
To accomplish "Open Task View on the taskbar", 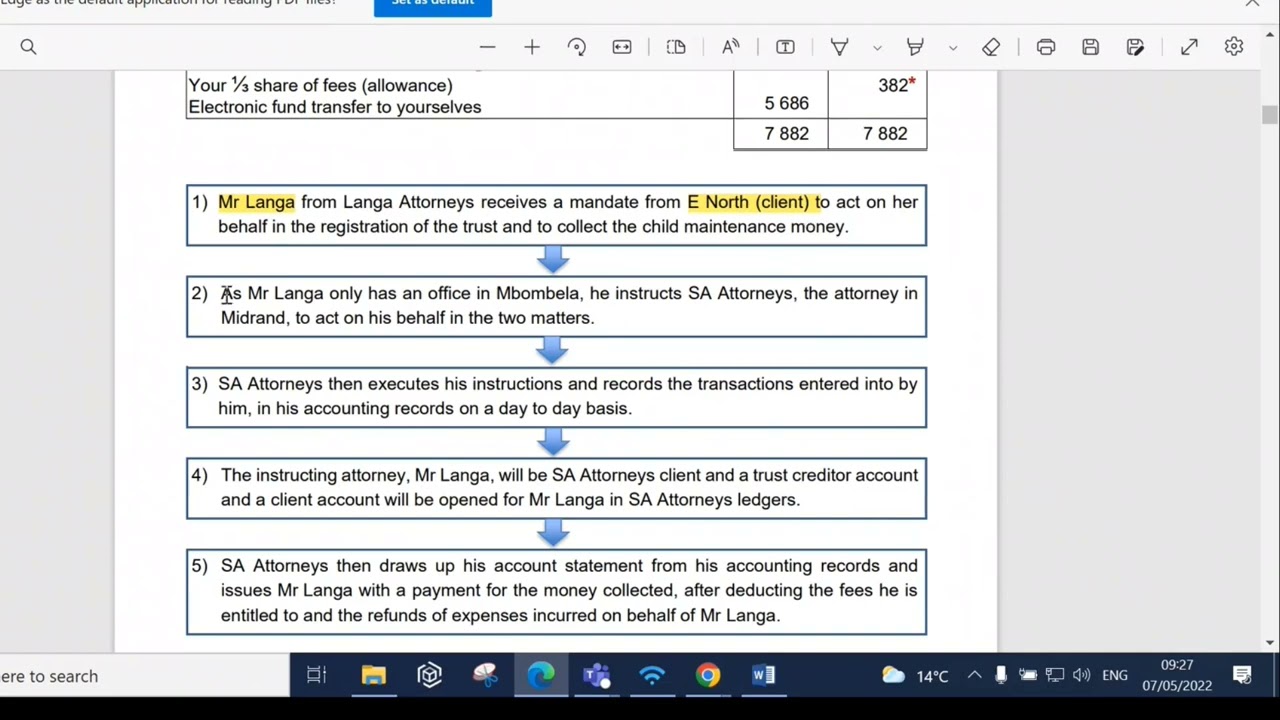I will coord(316,676).
